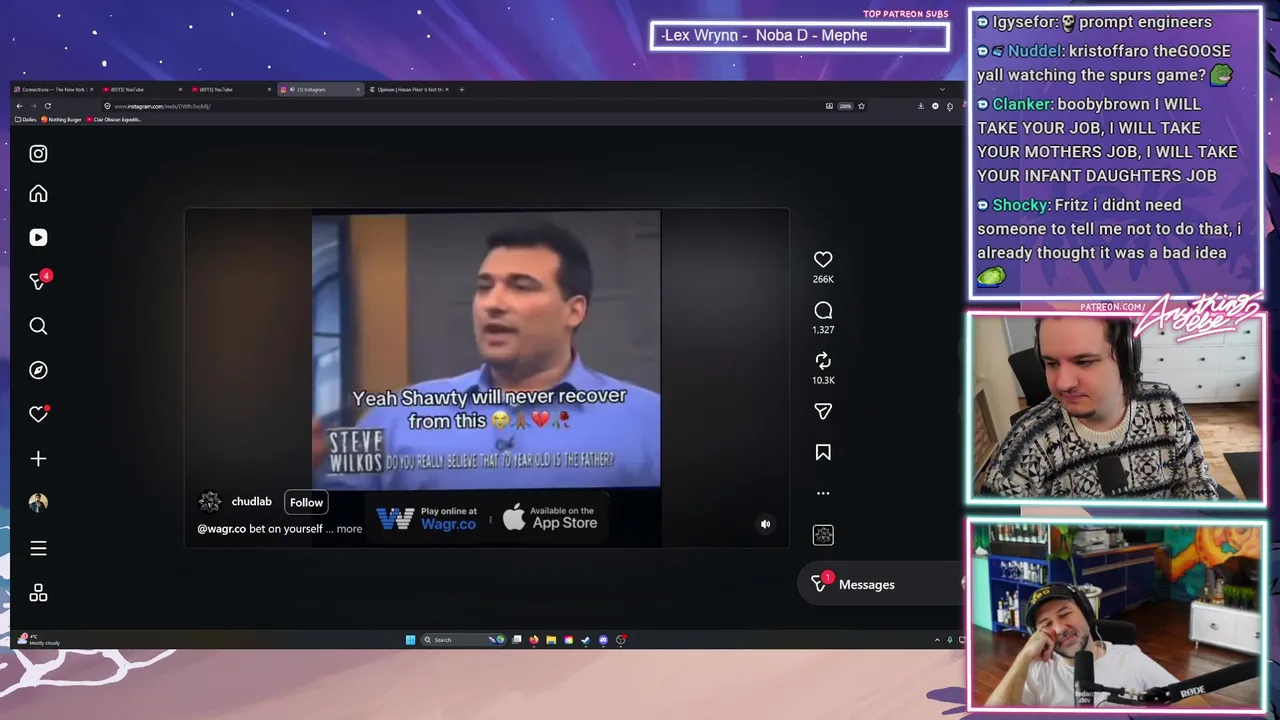
Task: Open the Windows Start menu
Action: coord(410,640)
